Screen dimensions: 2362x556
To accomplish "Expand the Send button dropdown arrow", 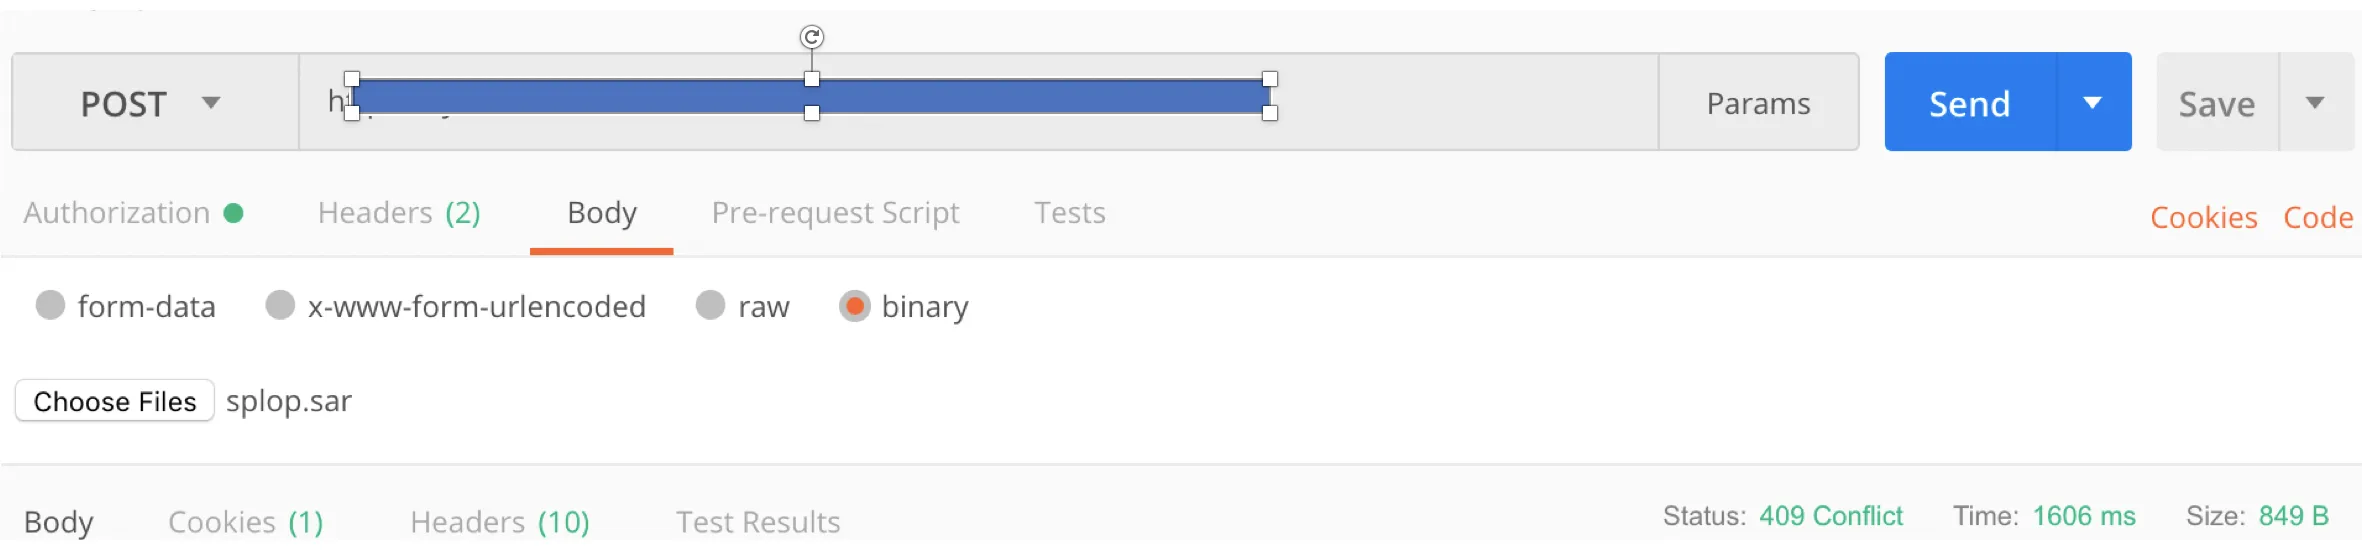I will click(2093, 103).
